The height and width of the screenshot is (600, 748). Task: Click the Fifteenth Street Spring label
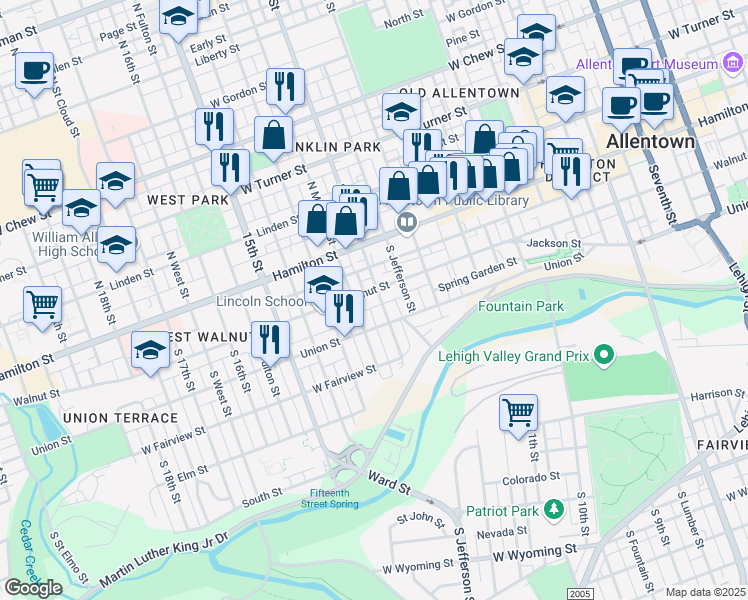coord(329,499)
